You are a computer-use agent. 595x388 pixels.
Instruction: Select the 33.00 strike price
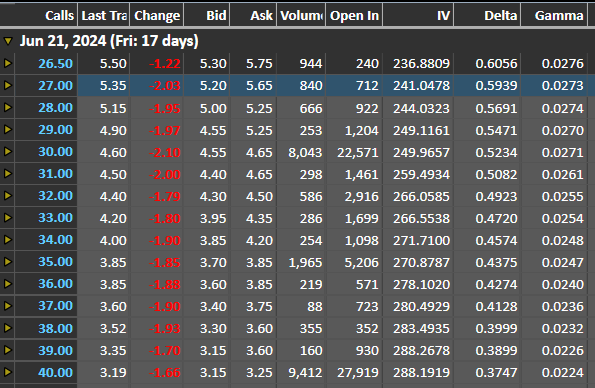coord(55,218)
